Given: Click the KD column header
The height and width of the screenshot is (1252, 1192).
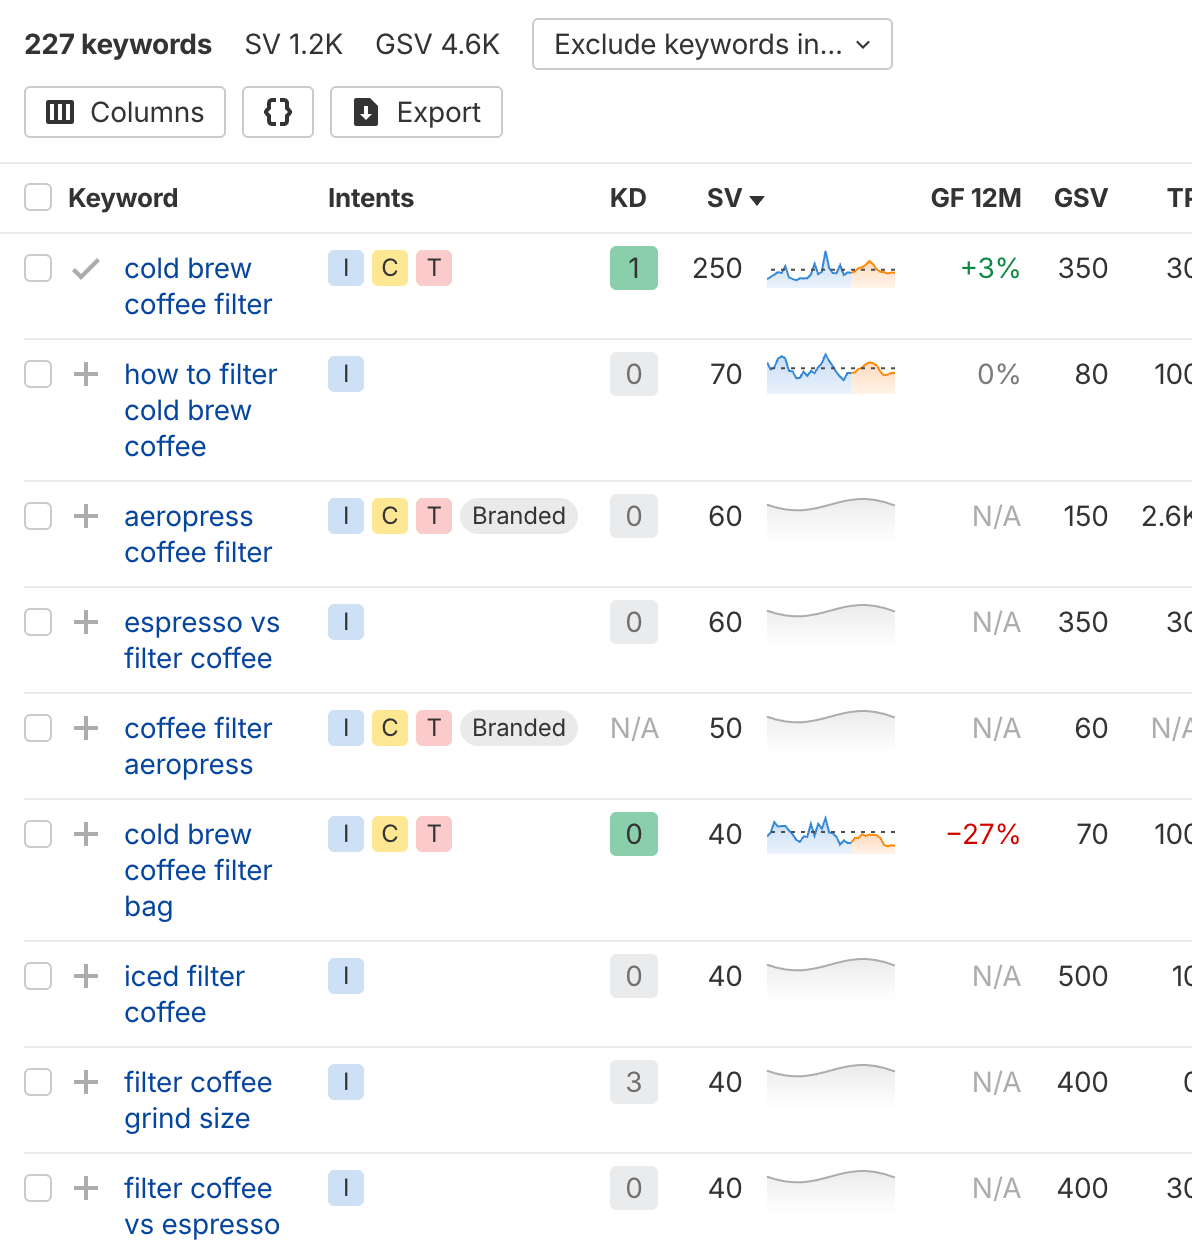Looking at the screenshot, I should [x=628, y=198].
